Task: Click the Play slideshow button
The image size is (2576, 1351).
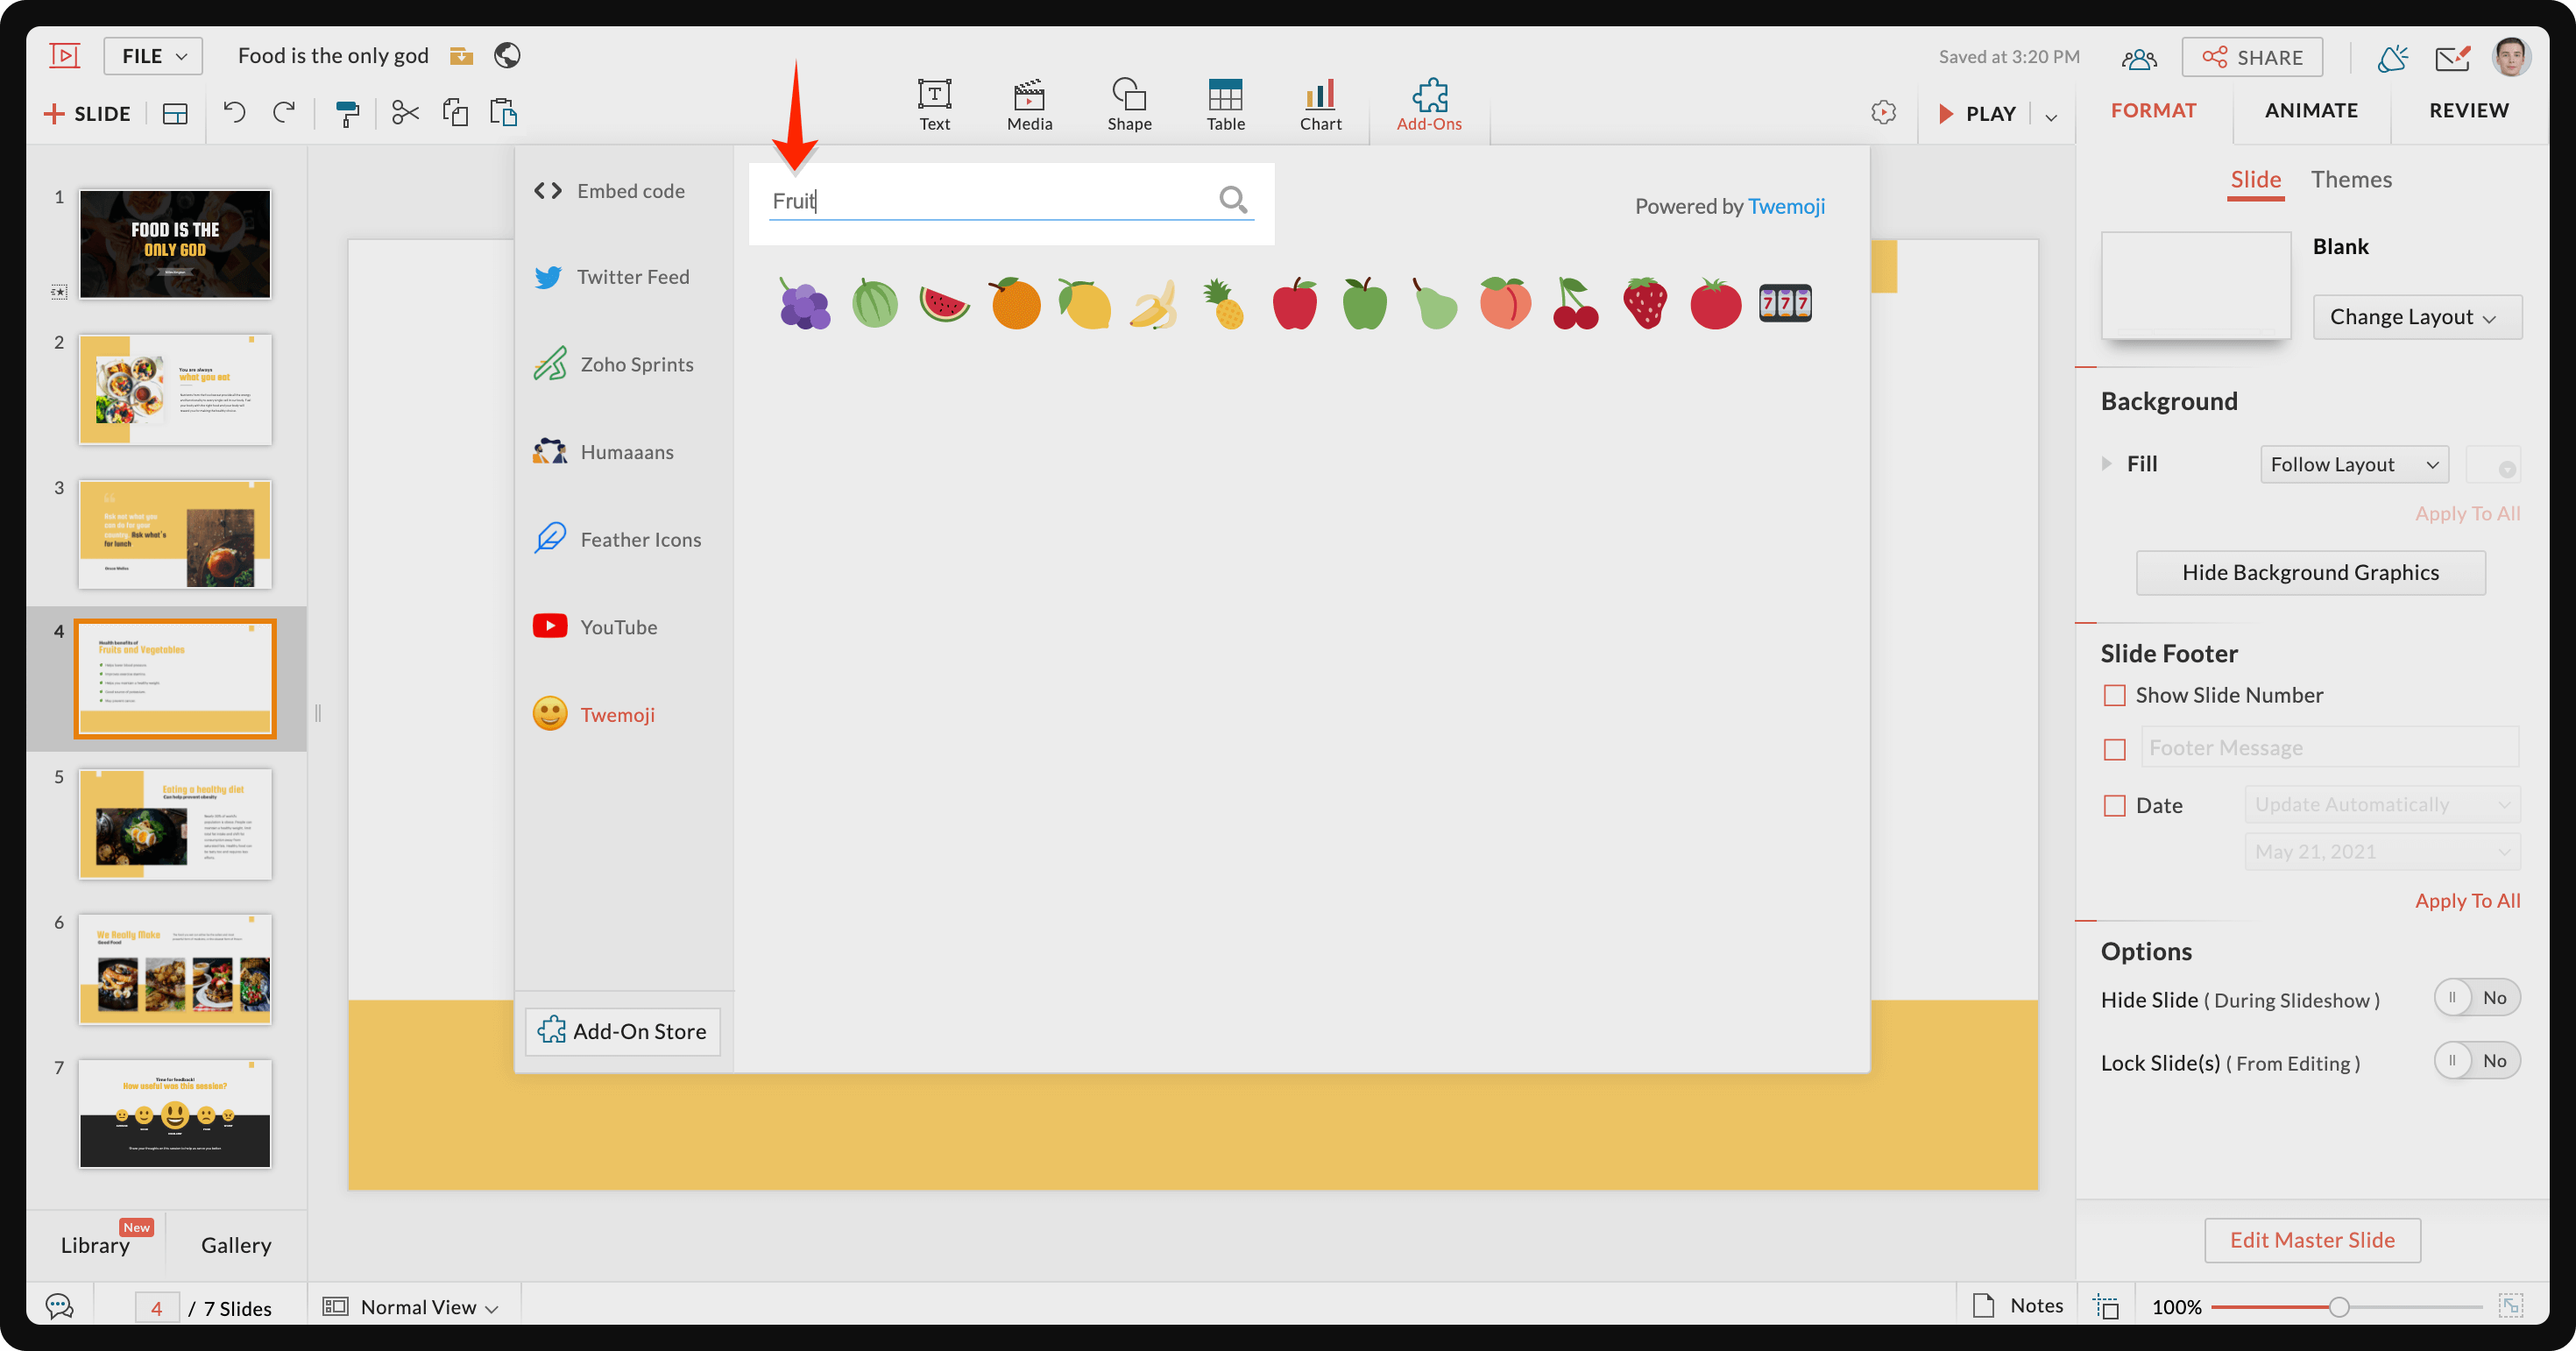Action: pos(1979,110)
